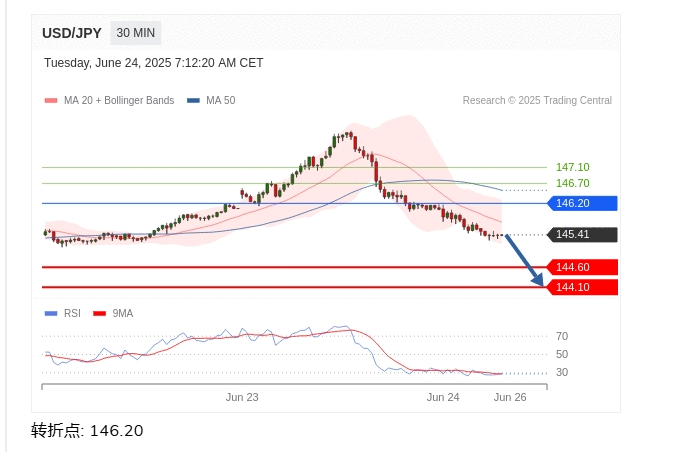
Task: Click the MA 50 legend label
Action: 221,101
